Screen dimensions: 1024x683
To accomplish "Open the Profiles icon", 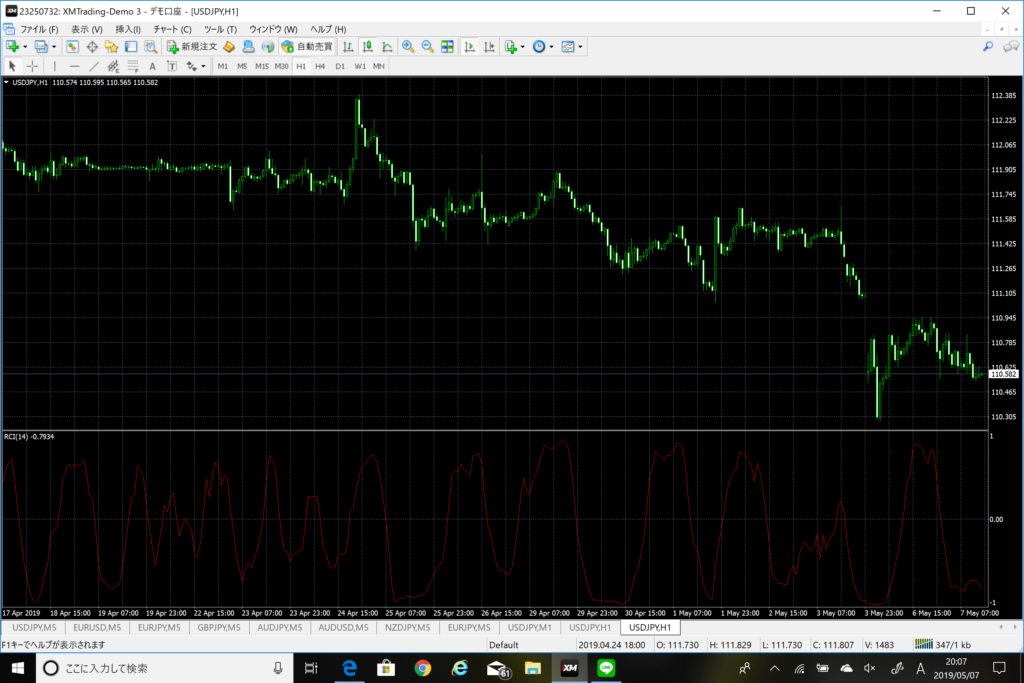I will point(41,46).
